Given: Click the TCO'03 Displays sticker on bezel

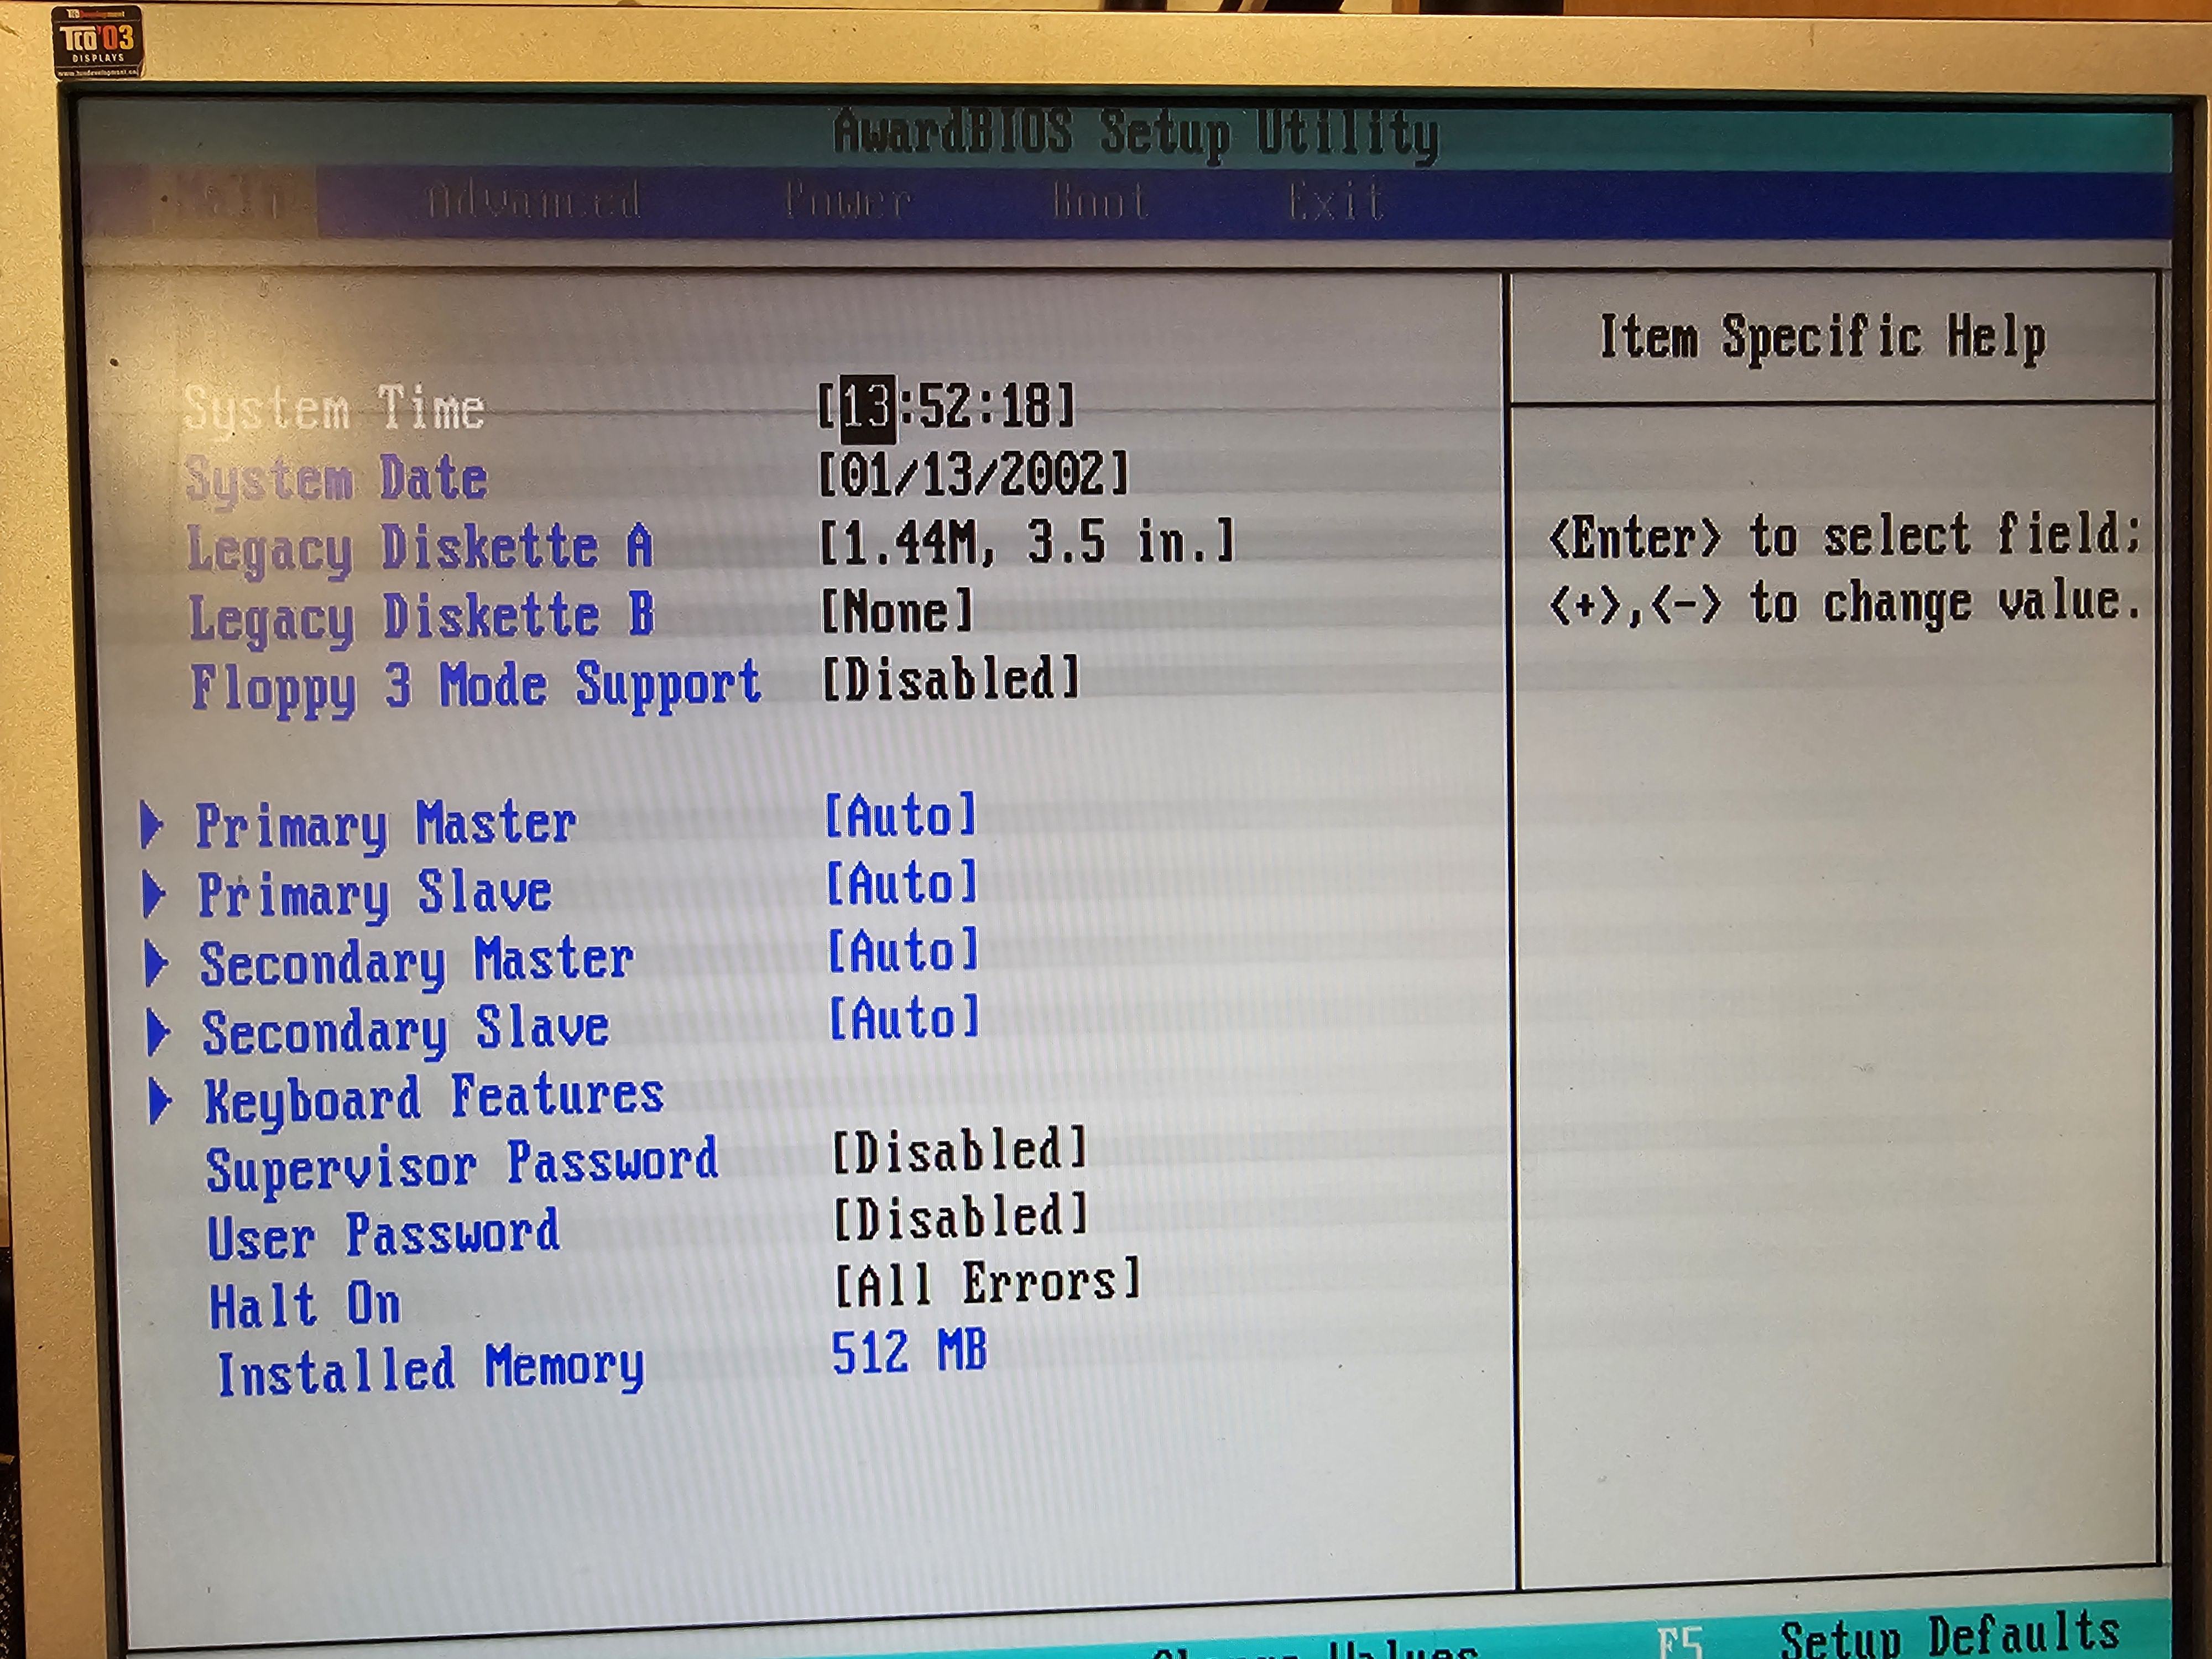Looking at the screenshot, I should tap(97, 42).
